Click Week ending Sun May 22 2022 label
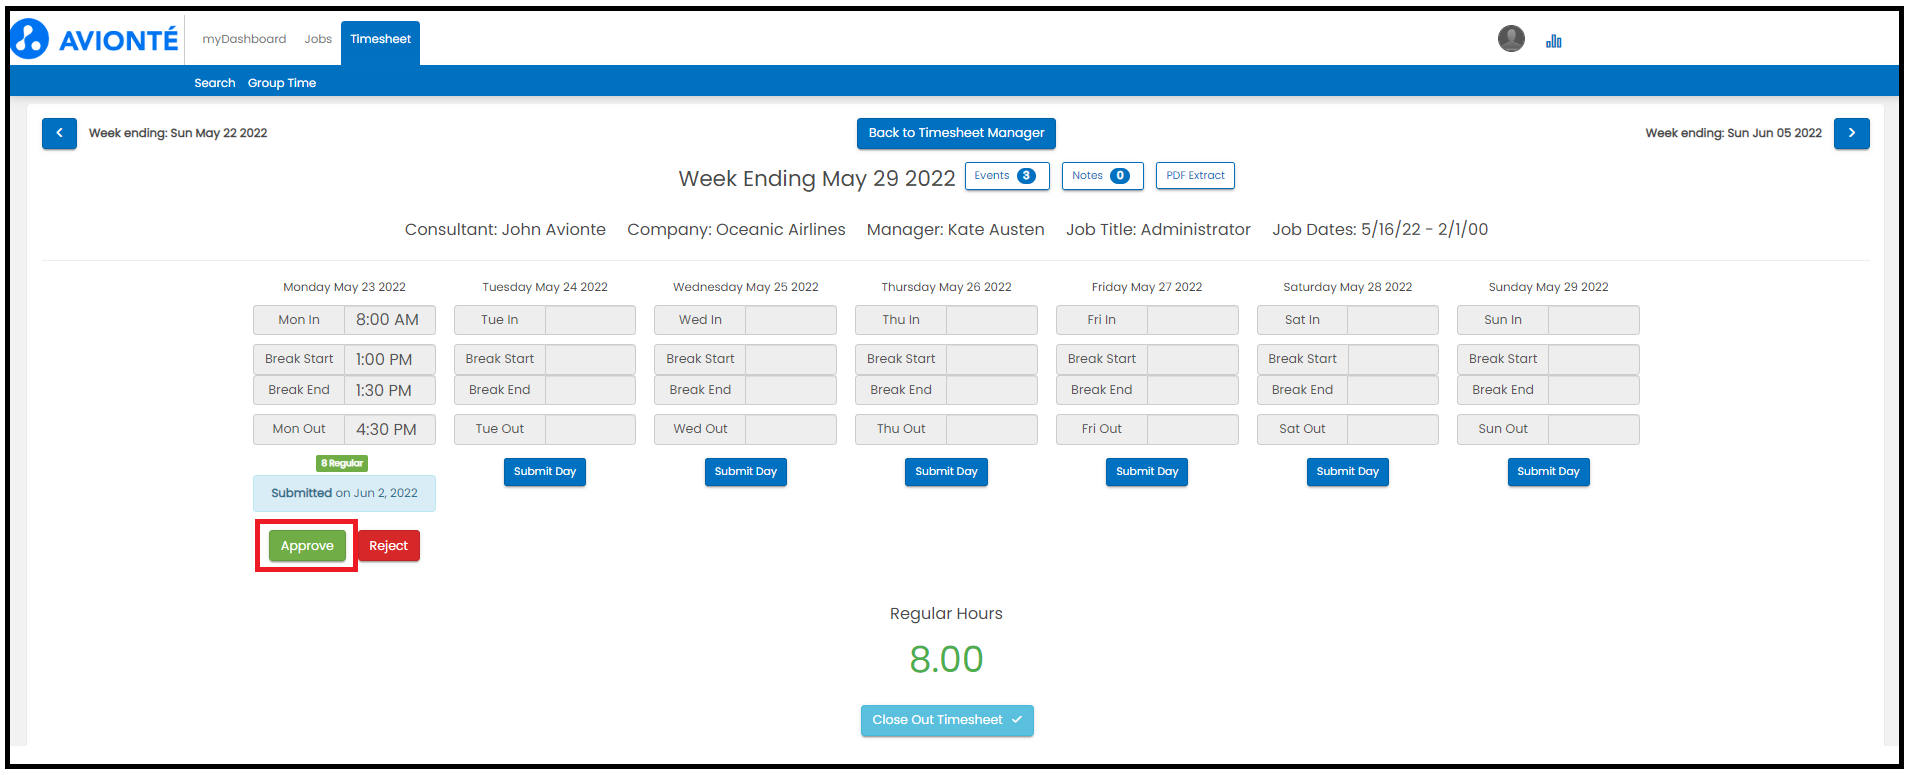This screenshot has width=1911, height=775. 178,133
